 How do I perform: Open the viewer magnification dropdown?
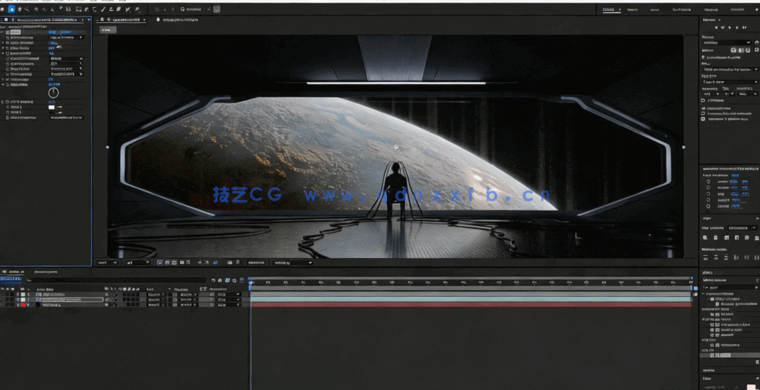tap(107, 263)
